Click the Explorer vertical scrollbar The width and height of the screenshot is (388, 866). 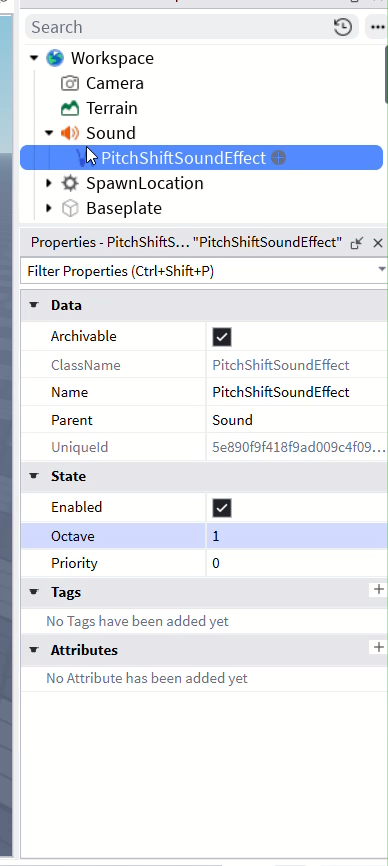click(385, 75)
